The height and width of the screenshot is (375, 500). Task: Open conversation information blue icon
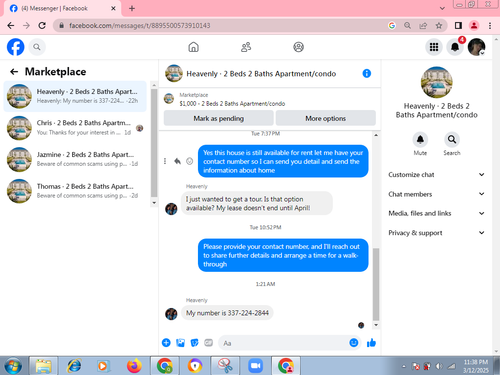click(367, 73)
